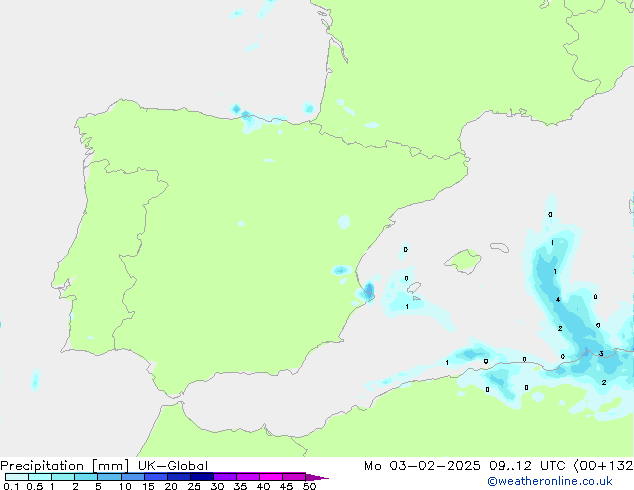Viewport: 634px width, 490px height.
Task: Select the 2–5 mm legend color swatch
Action: click(x=86, y=477)
